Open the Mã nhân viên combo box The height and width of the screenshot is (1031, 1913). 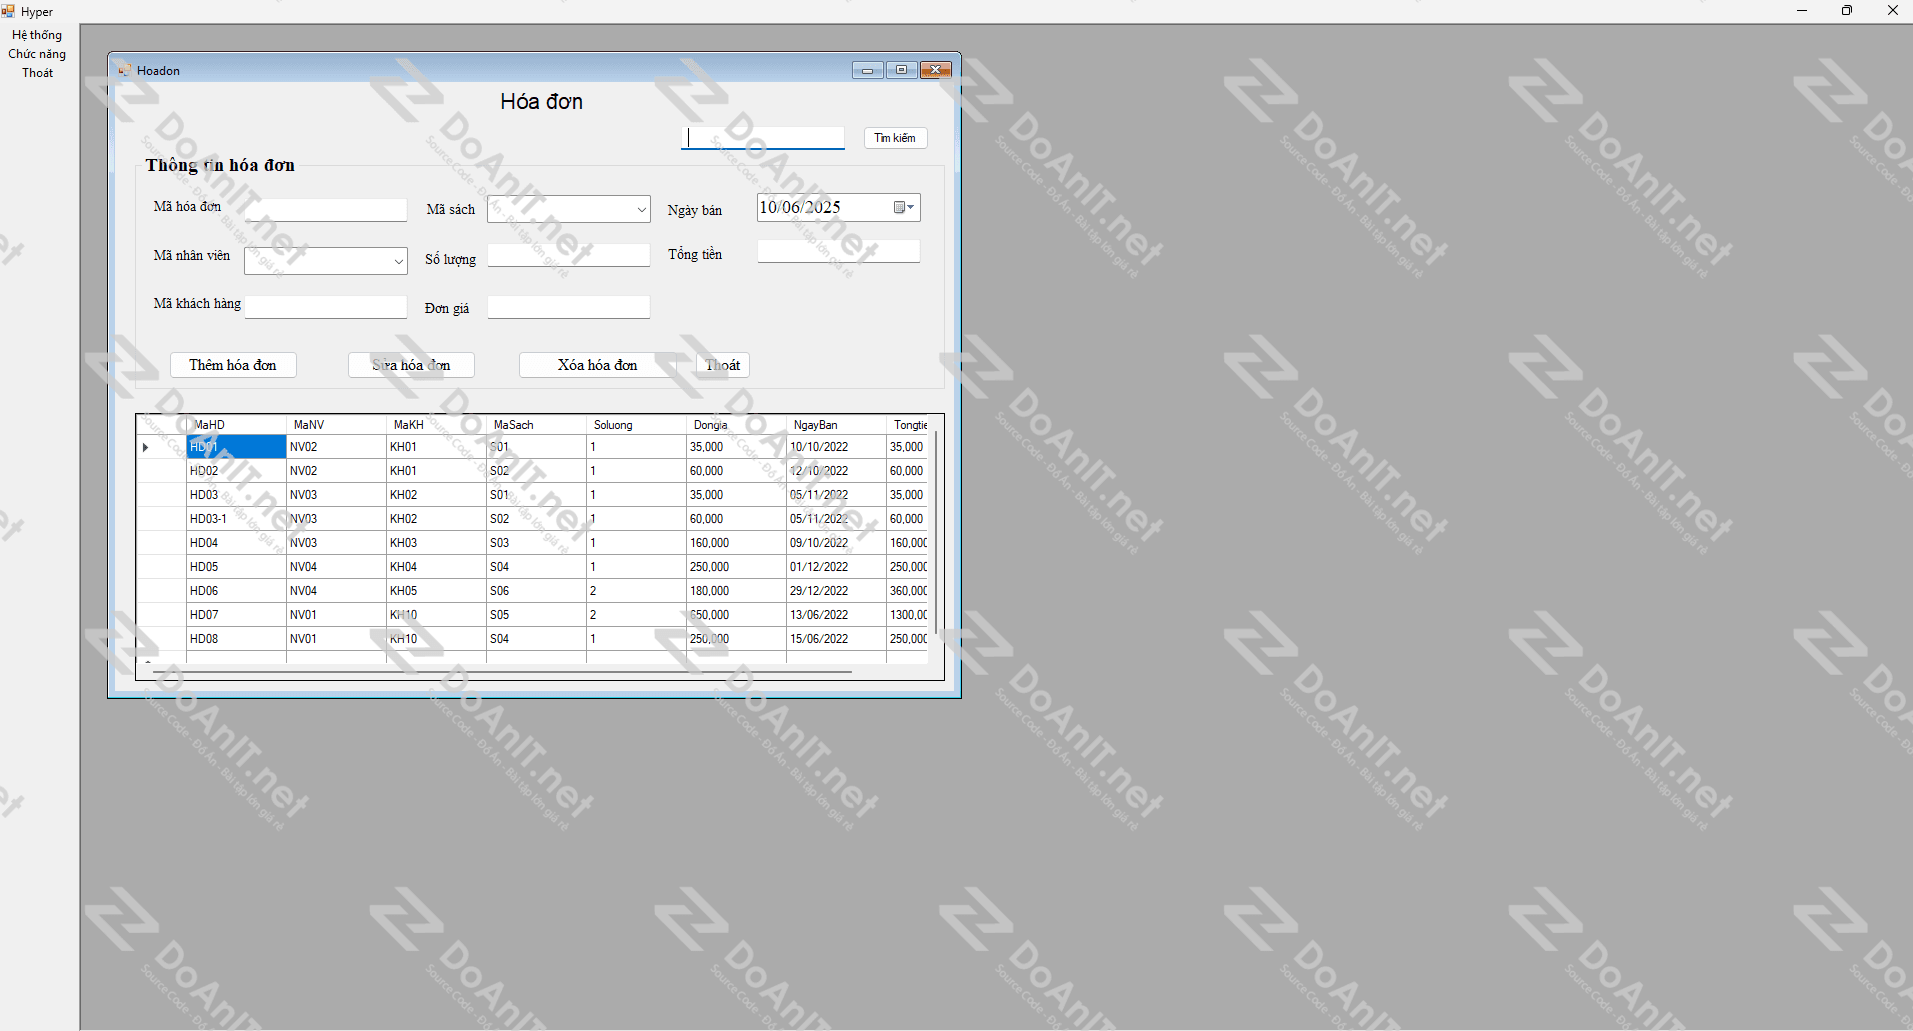pyautogui.click(x=398, y=261)
